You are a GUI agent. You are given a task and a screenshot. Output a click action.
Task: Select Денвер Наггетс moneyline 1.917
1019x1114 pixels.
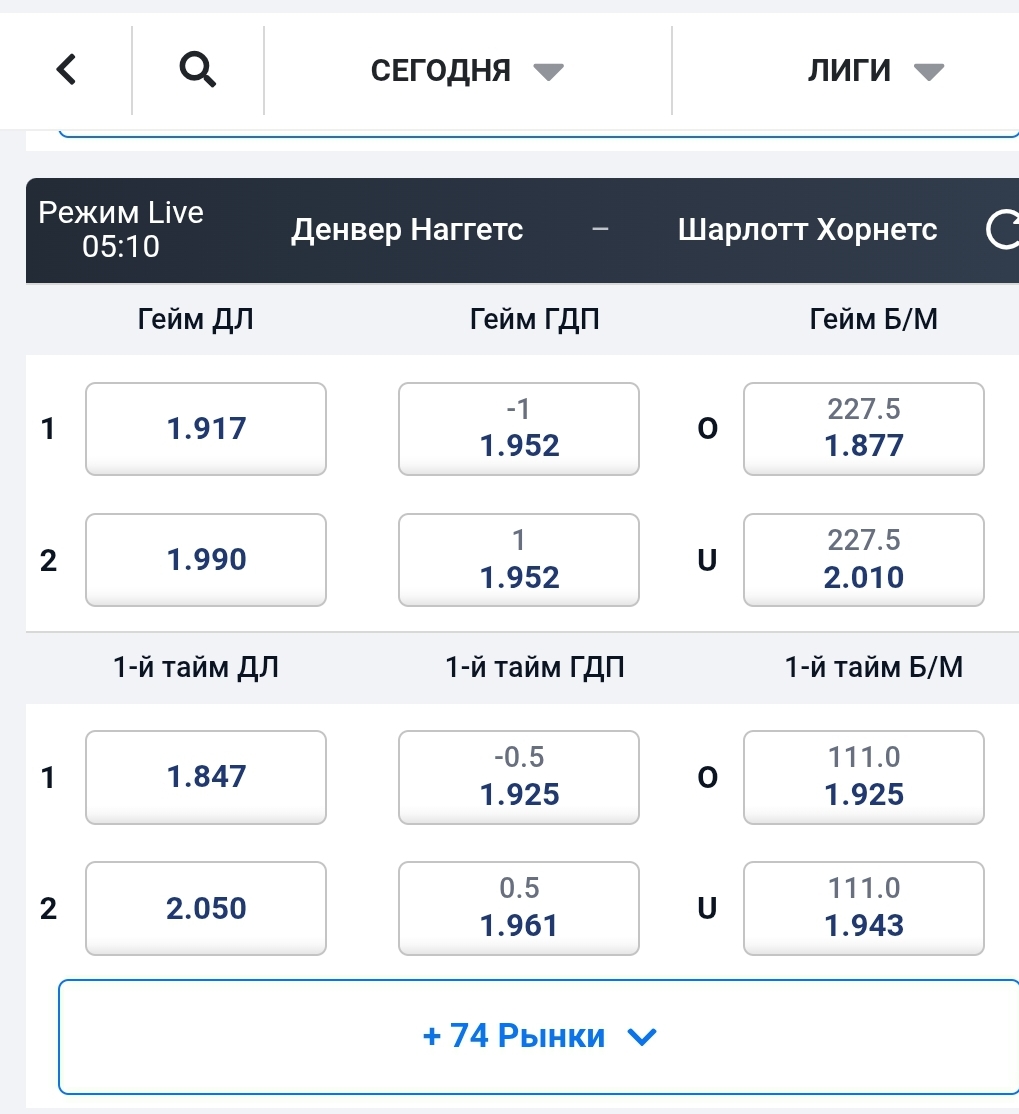pos(206,429)
